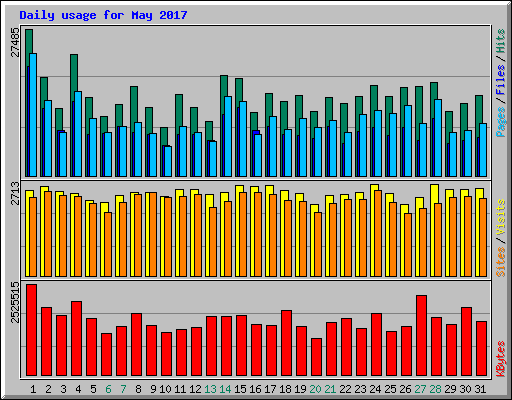
Task: Click the green Hits bar for day 15
Action: 239,89
